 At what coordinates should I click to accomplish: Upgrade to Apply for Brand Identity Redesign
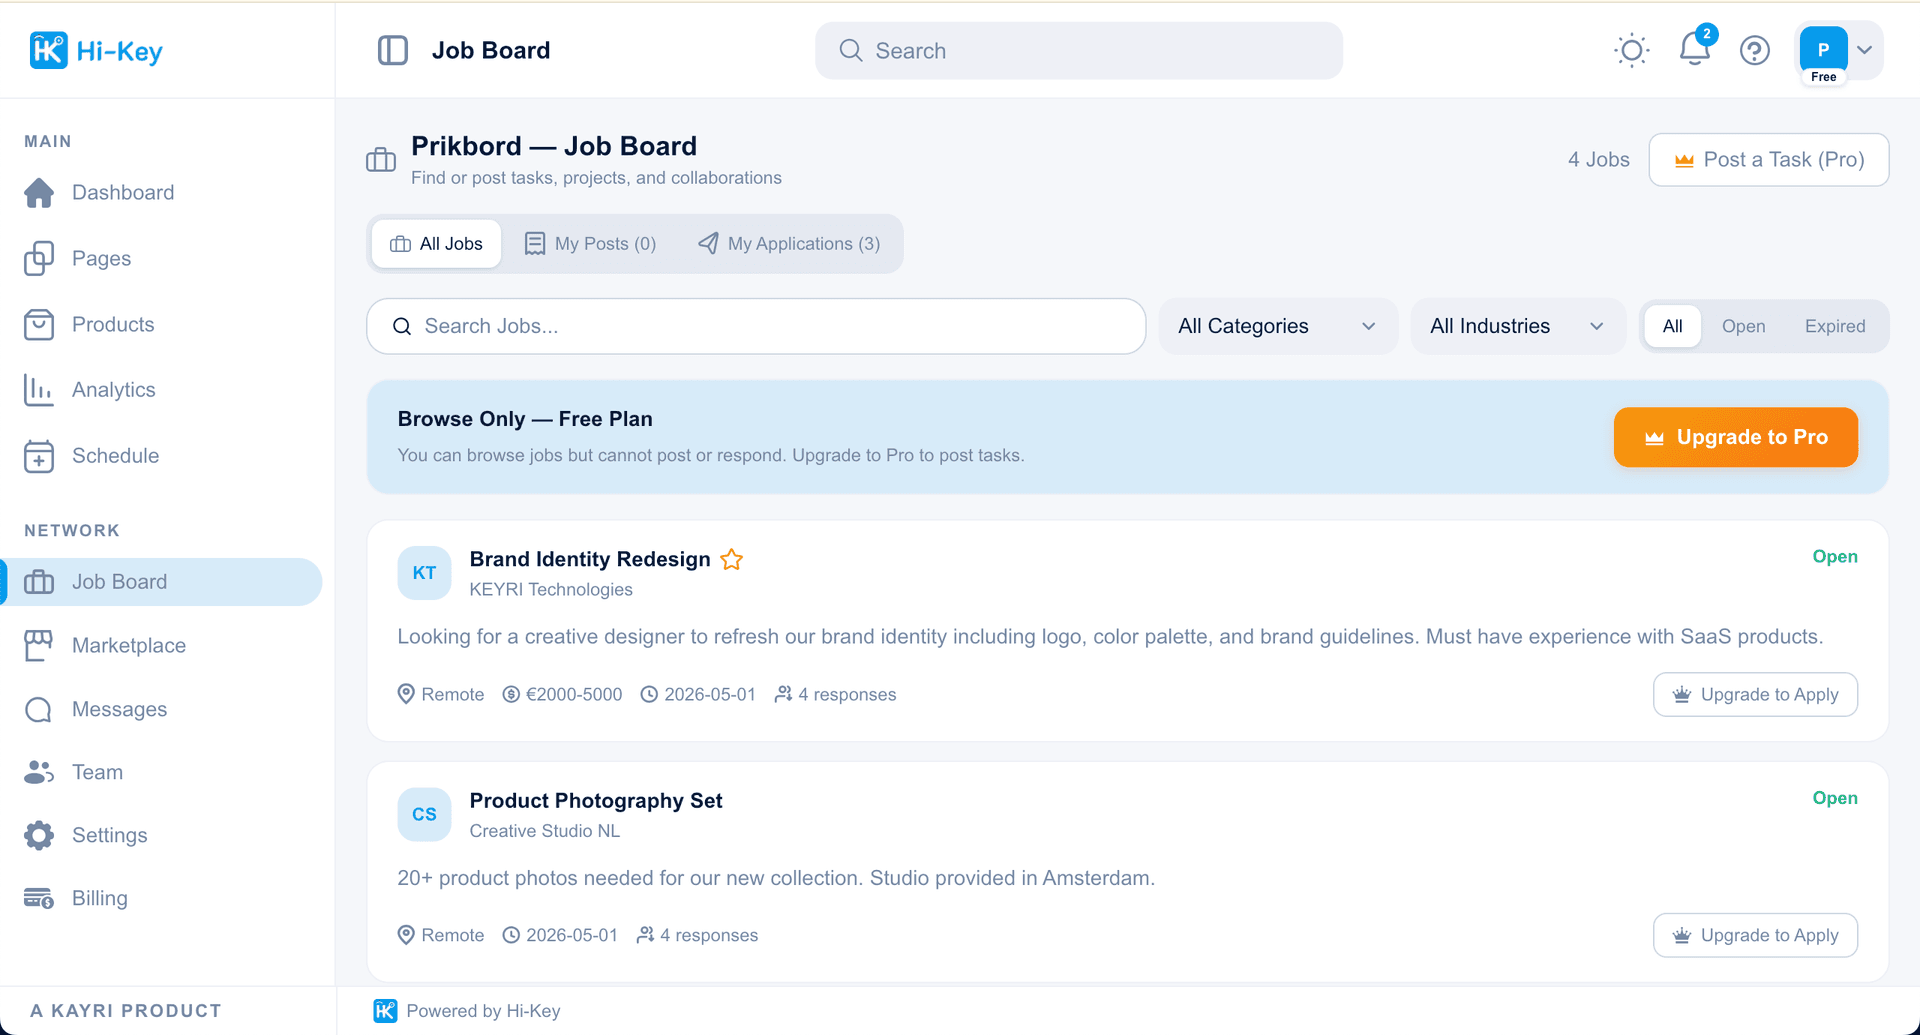point(1755,694)
